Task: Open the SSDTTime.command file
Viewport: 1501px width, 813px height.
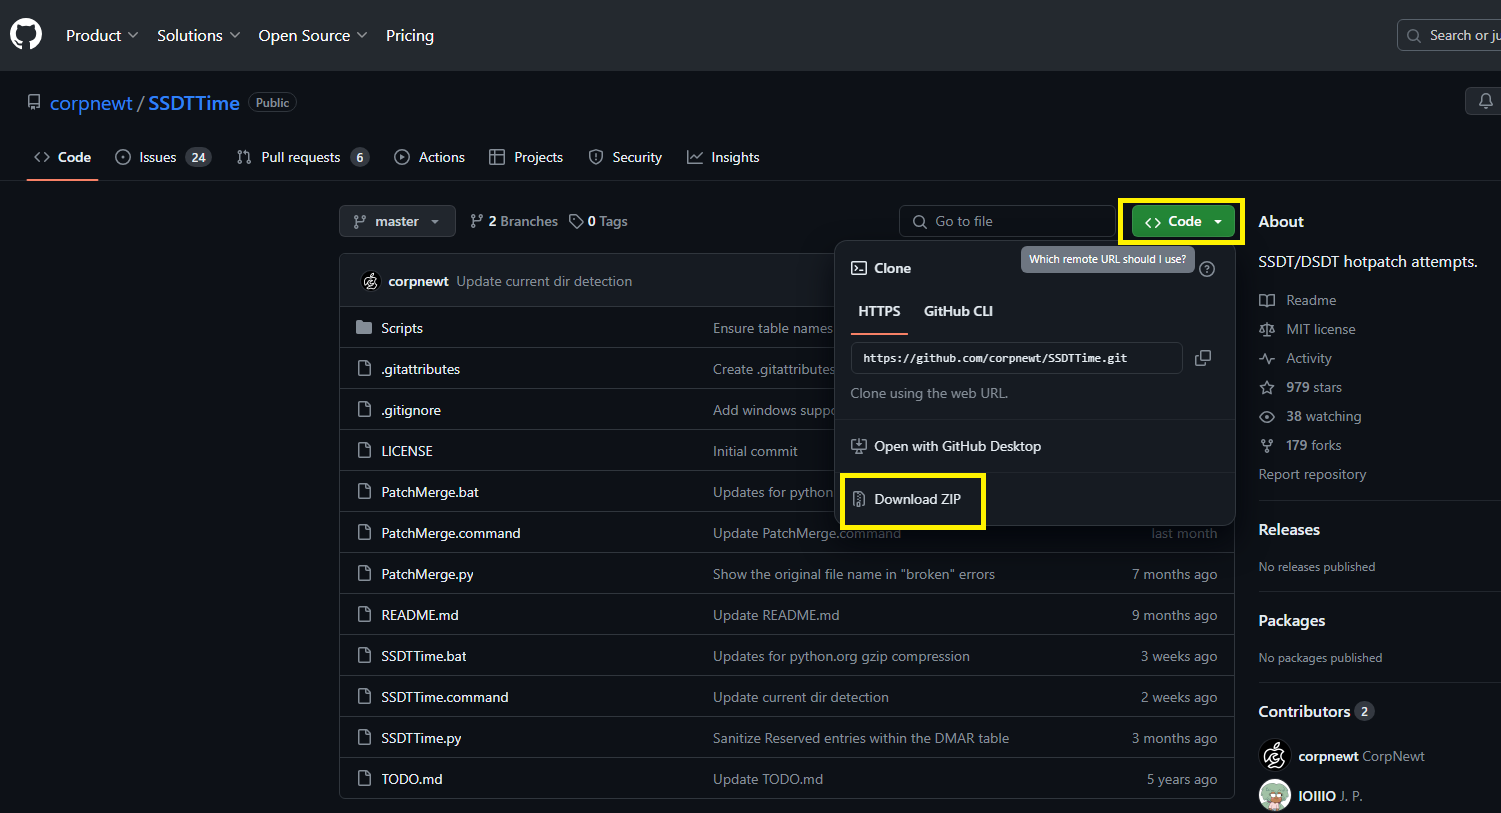Action: [x=445, y=697]
